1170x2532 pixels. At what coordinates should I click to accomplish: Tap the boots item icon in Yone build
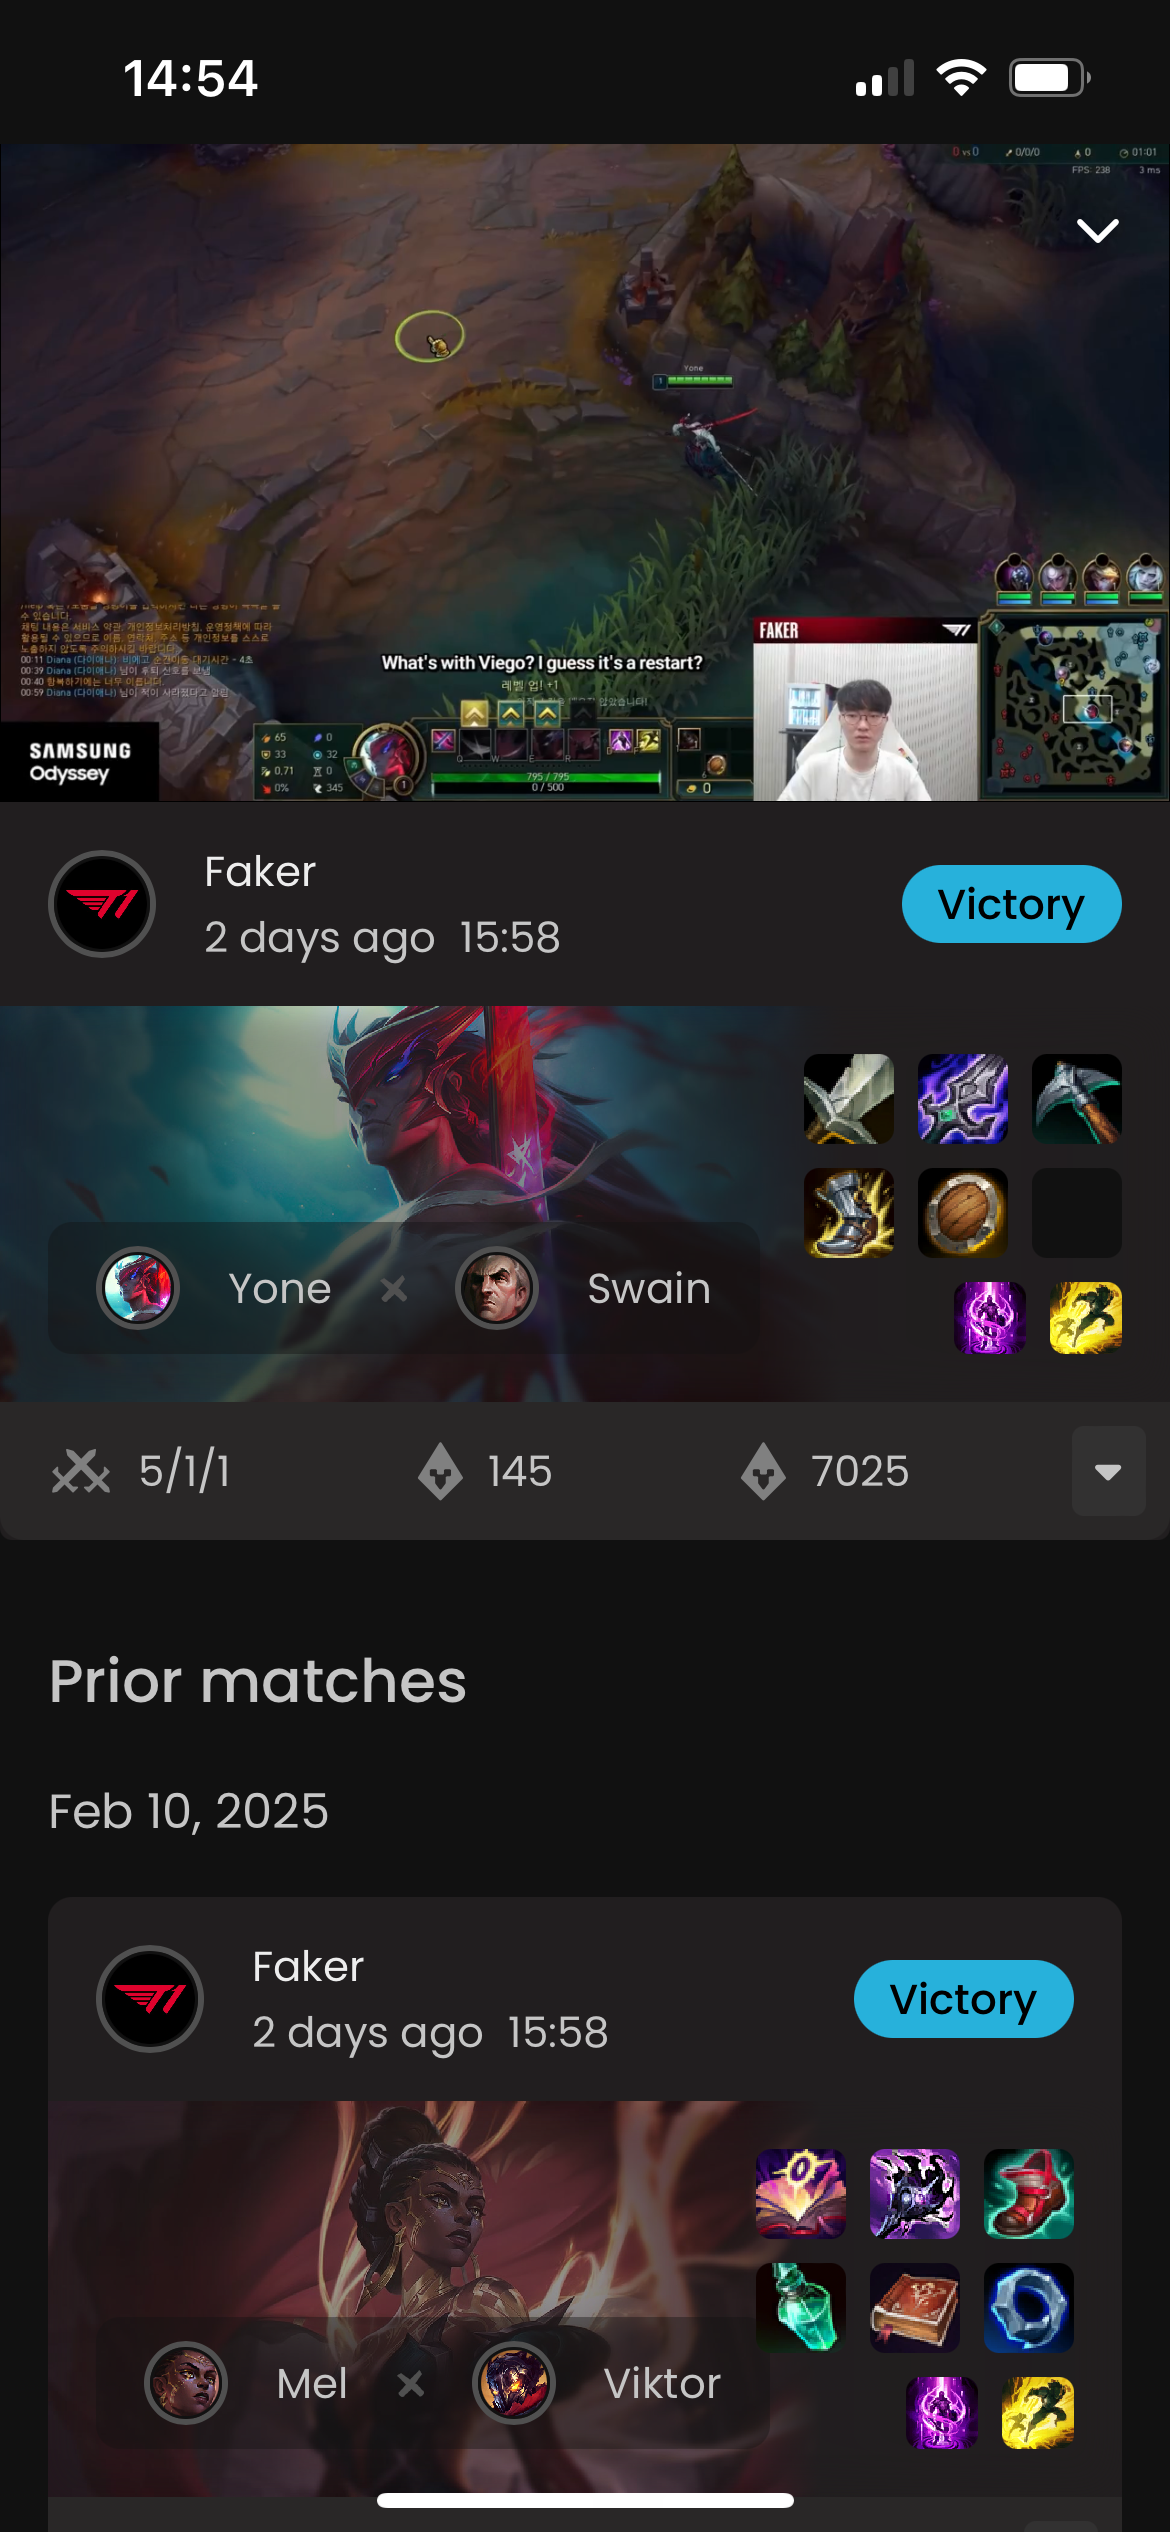849,1213
